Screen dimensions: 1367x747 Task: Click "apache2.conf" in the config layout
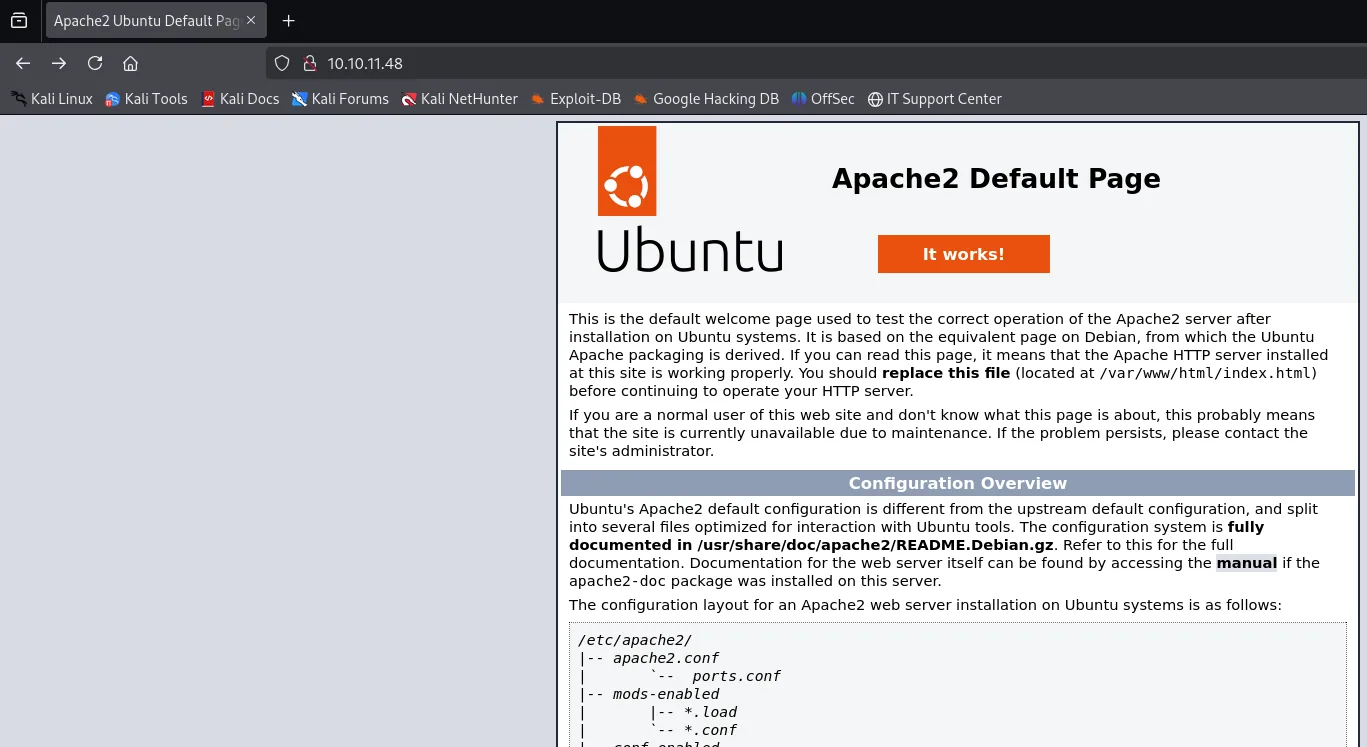point(666,658)
